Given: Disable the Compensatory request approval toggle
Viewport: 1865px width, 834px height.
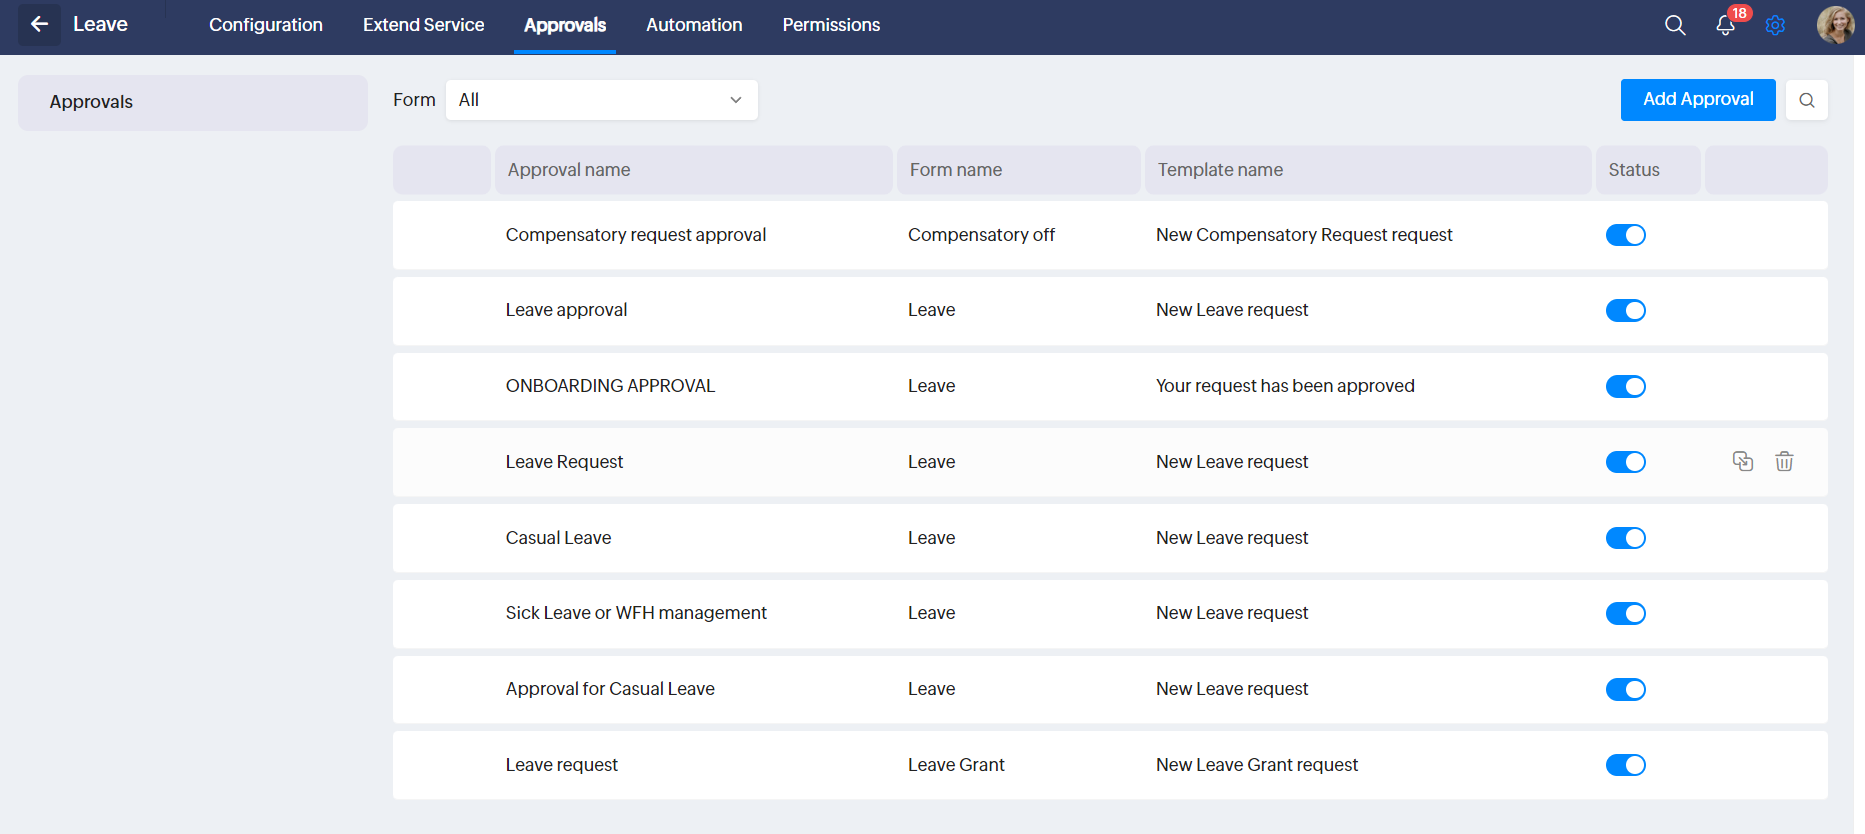Looking at the screenshot, I should tap(1625, 235).
